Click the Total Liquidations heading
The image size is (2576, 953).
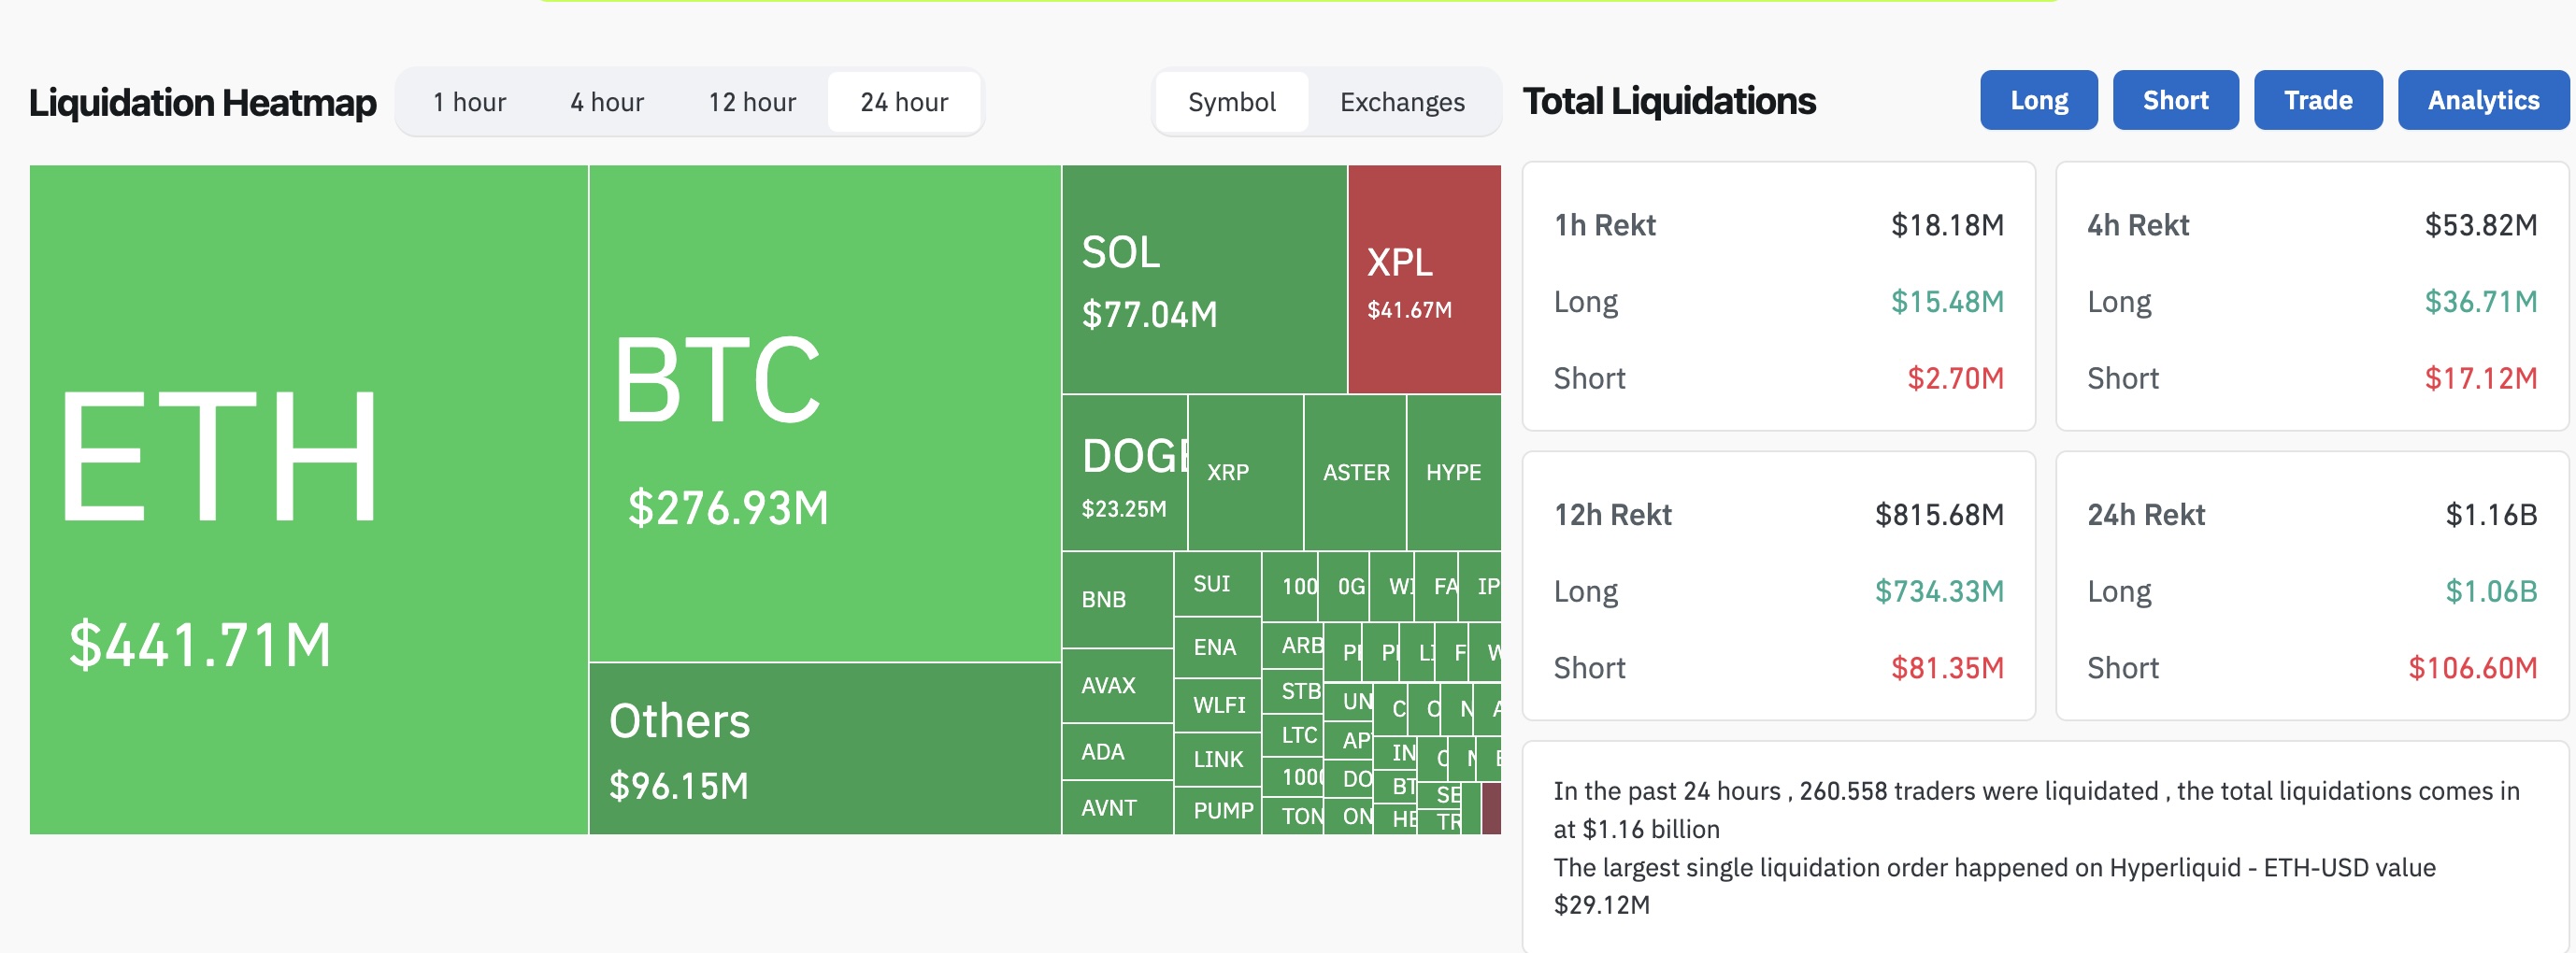point(1669,101)
